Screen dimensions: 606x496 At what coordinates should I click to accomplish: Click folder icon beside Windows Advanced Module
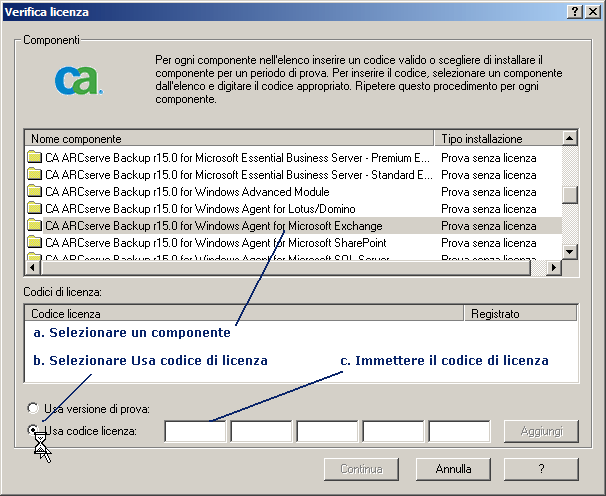tap(34, 191)
